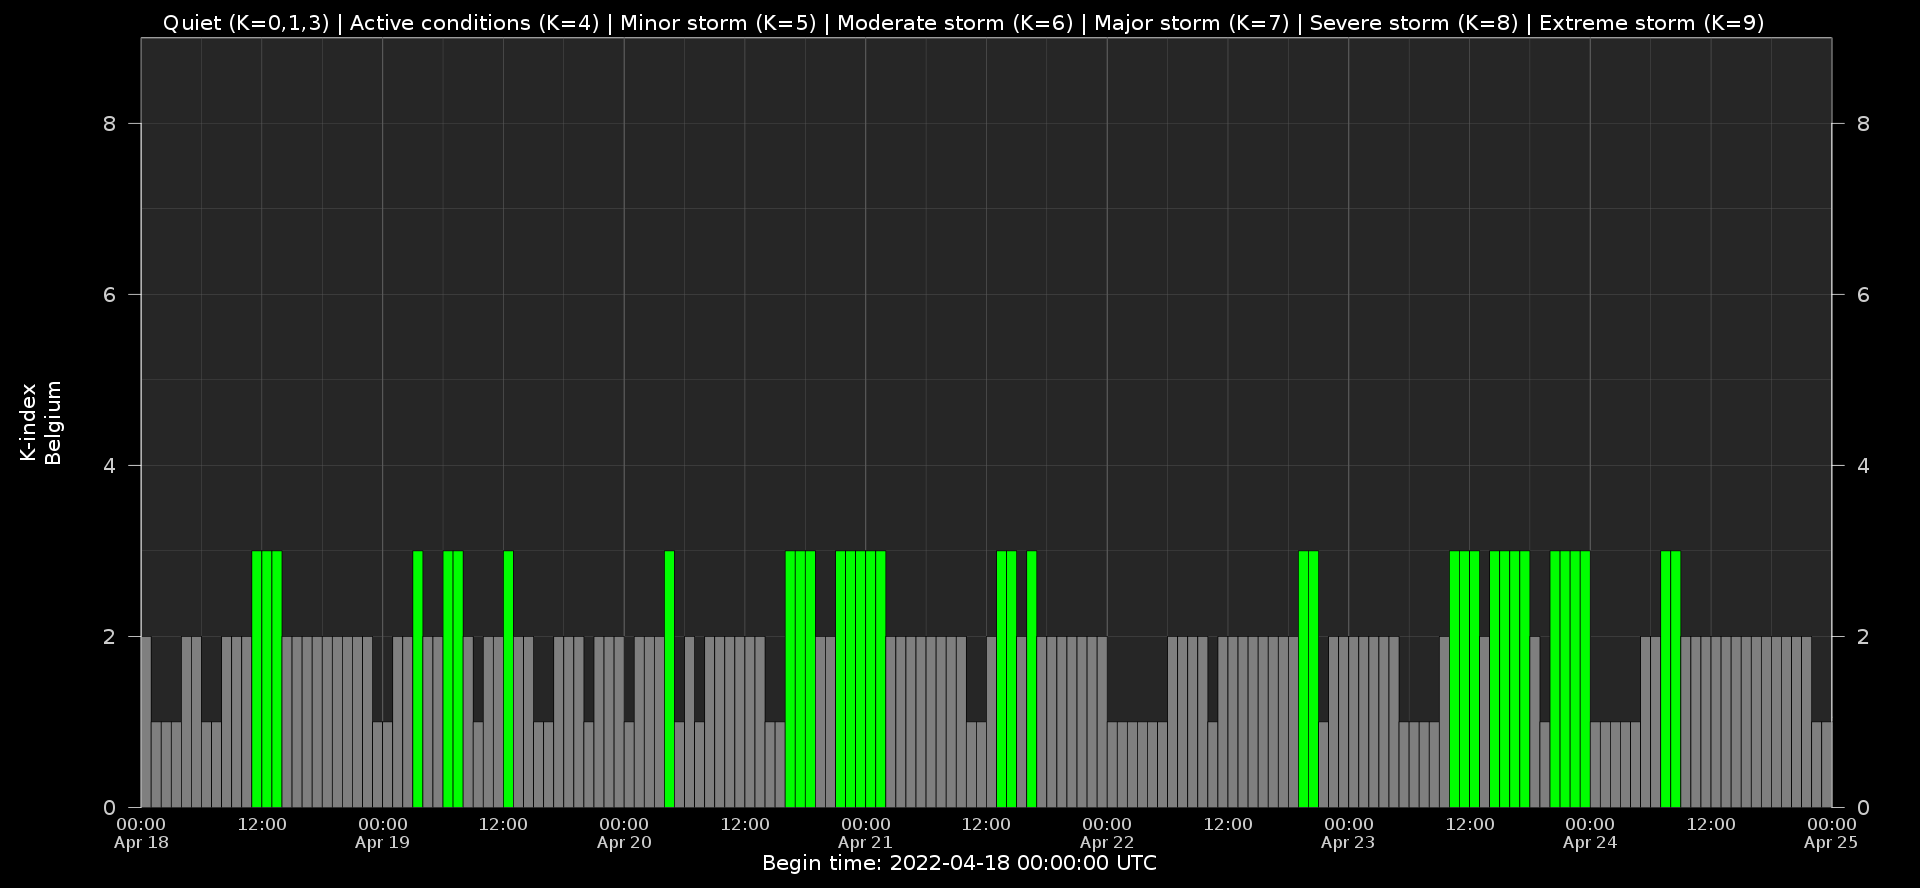Click the '2' tick on the right axis
Image resolution: width=1920 pixels, height=888 pixels.
pyautogui.click(x=1863, y=637)
